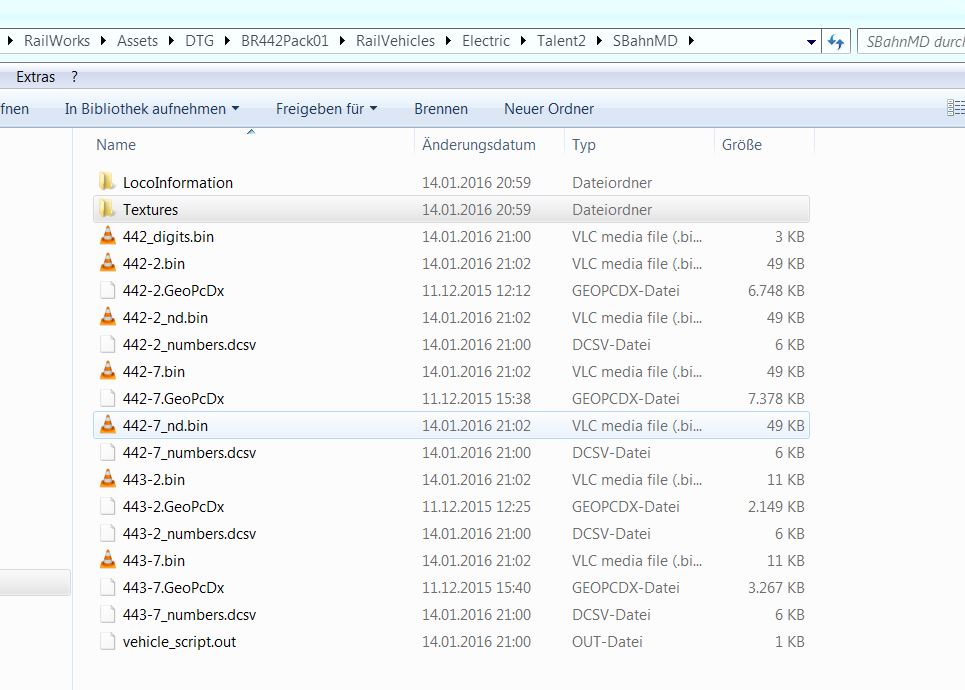This screenshot has width=965, height=690.
Task: Click the SBahnMD search input field
Action: [910, 42]
